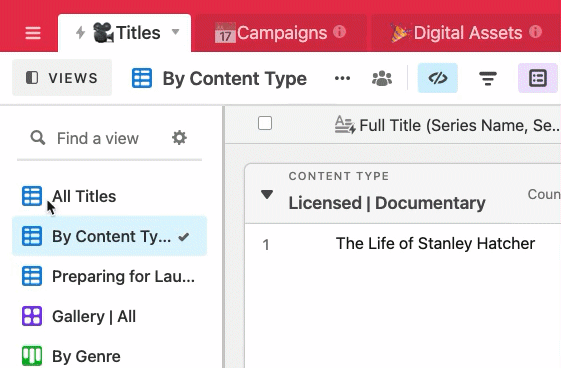Switch to the Digital Assets tab
561x368 pixels.
click(x=465, y=33)
